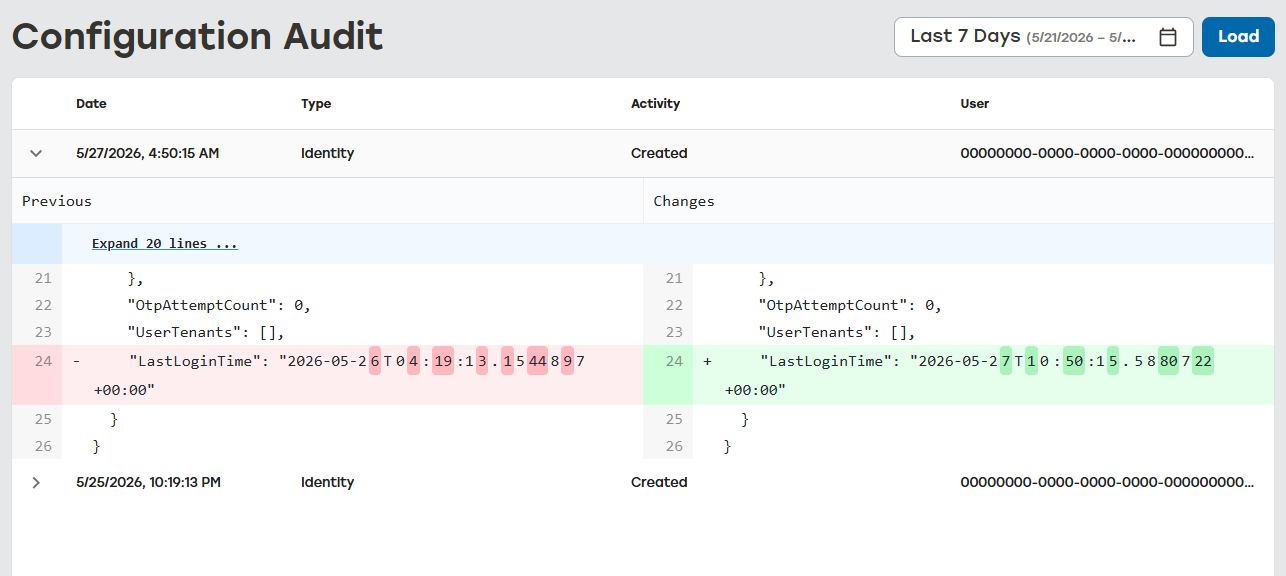This screenshot has width=1286, height=576.
Task: Click the Expand 20 lines link
Action: point(164,243)
